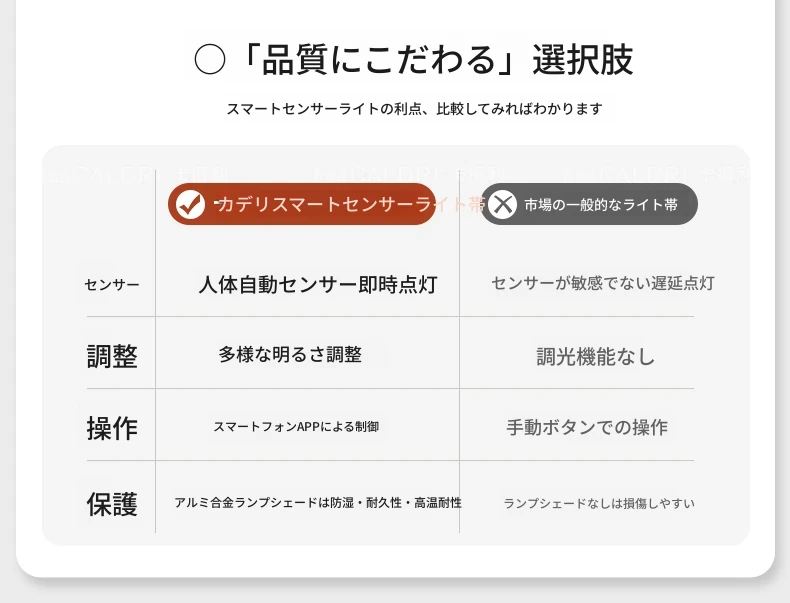Click the アルミ合金ランプシェード description text
Screen dimensions: 790x603
318,503
